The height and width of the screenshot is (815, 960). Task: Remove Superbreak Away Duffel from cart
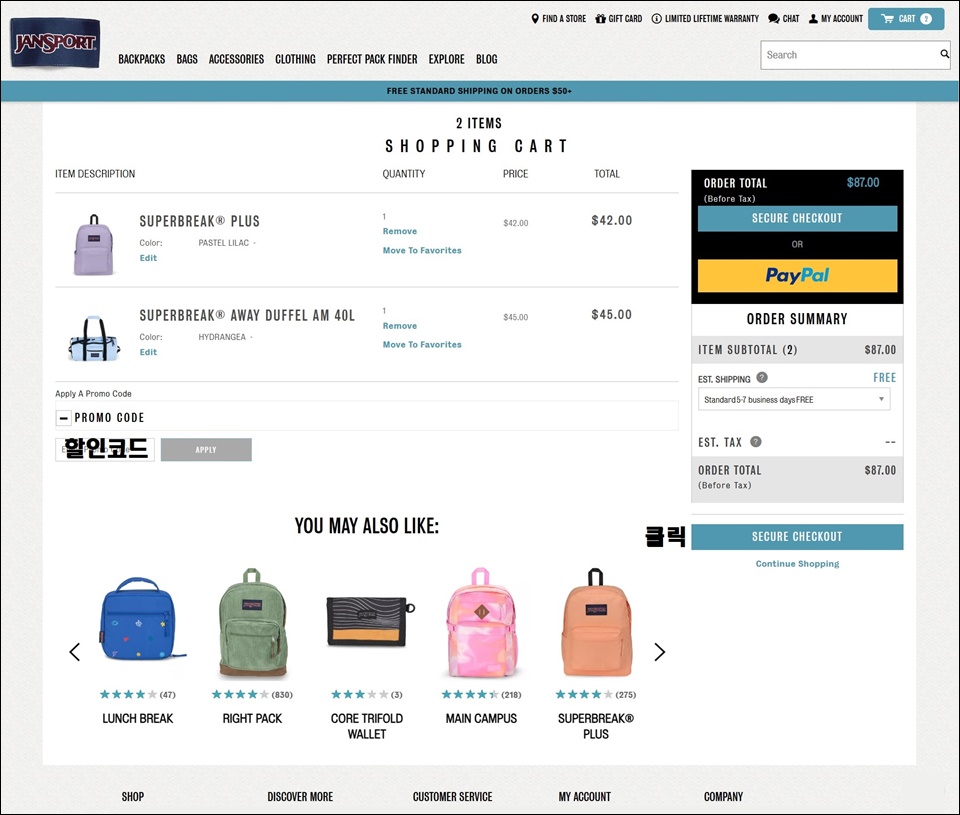[400, 326]
